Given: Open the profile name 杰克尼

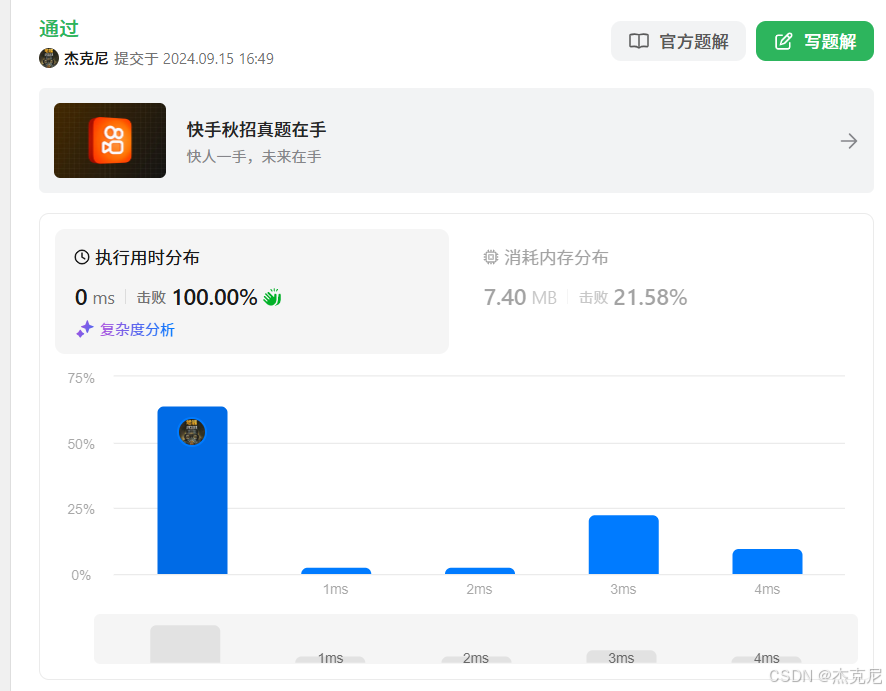Looking at the screenshot, I should point(86,59).
